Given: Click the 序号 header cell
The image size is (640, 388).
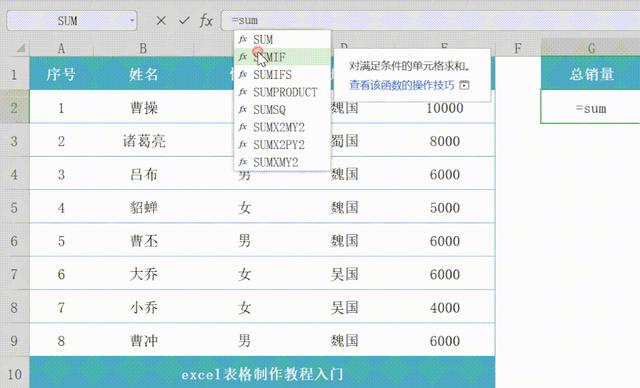Looking at the screenshot, I should 61,74.
